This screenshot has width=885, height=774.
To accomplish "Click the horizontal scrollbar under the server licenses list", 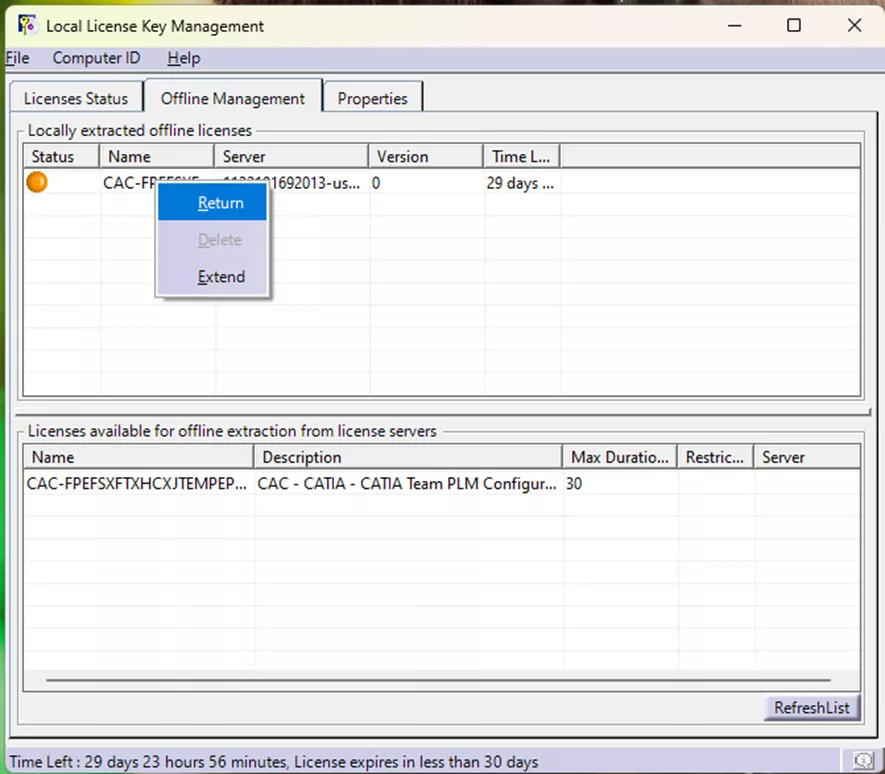I will 440,681.
